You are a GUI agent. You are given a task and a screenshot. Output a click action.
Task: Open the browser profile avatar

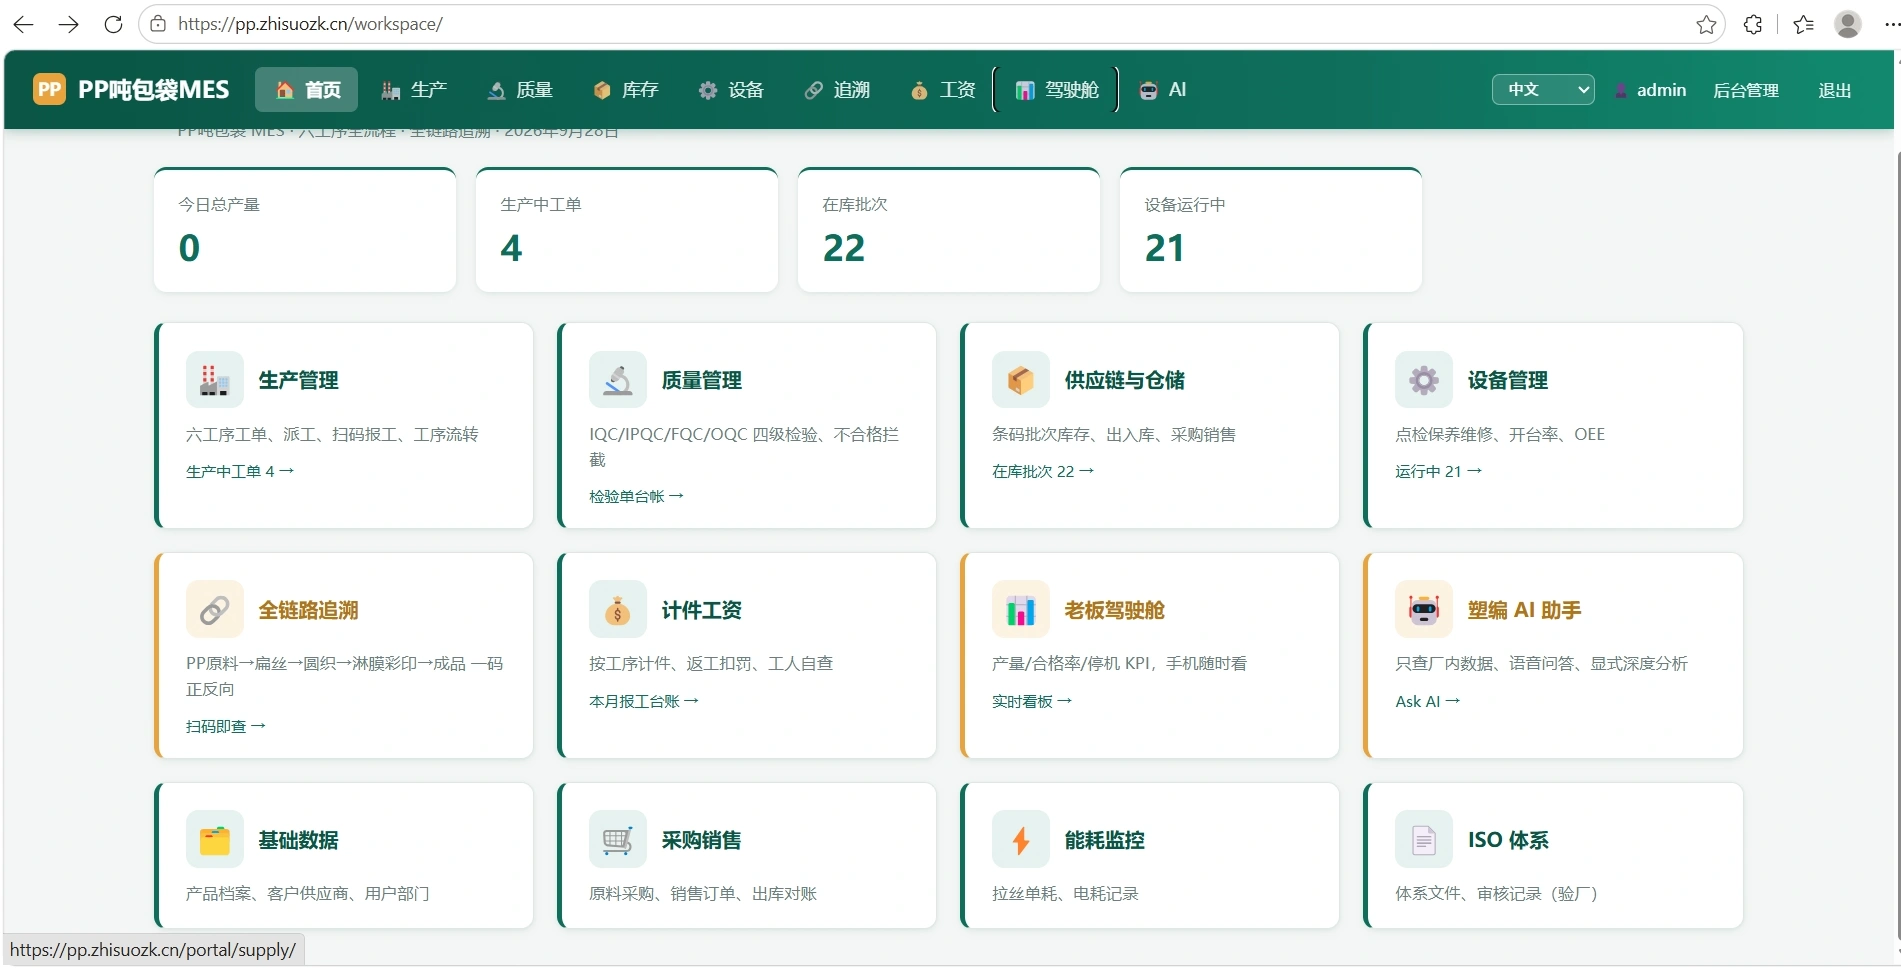1848,24
